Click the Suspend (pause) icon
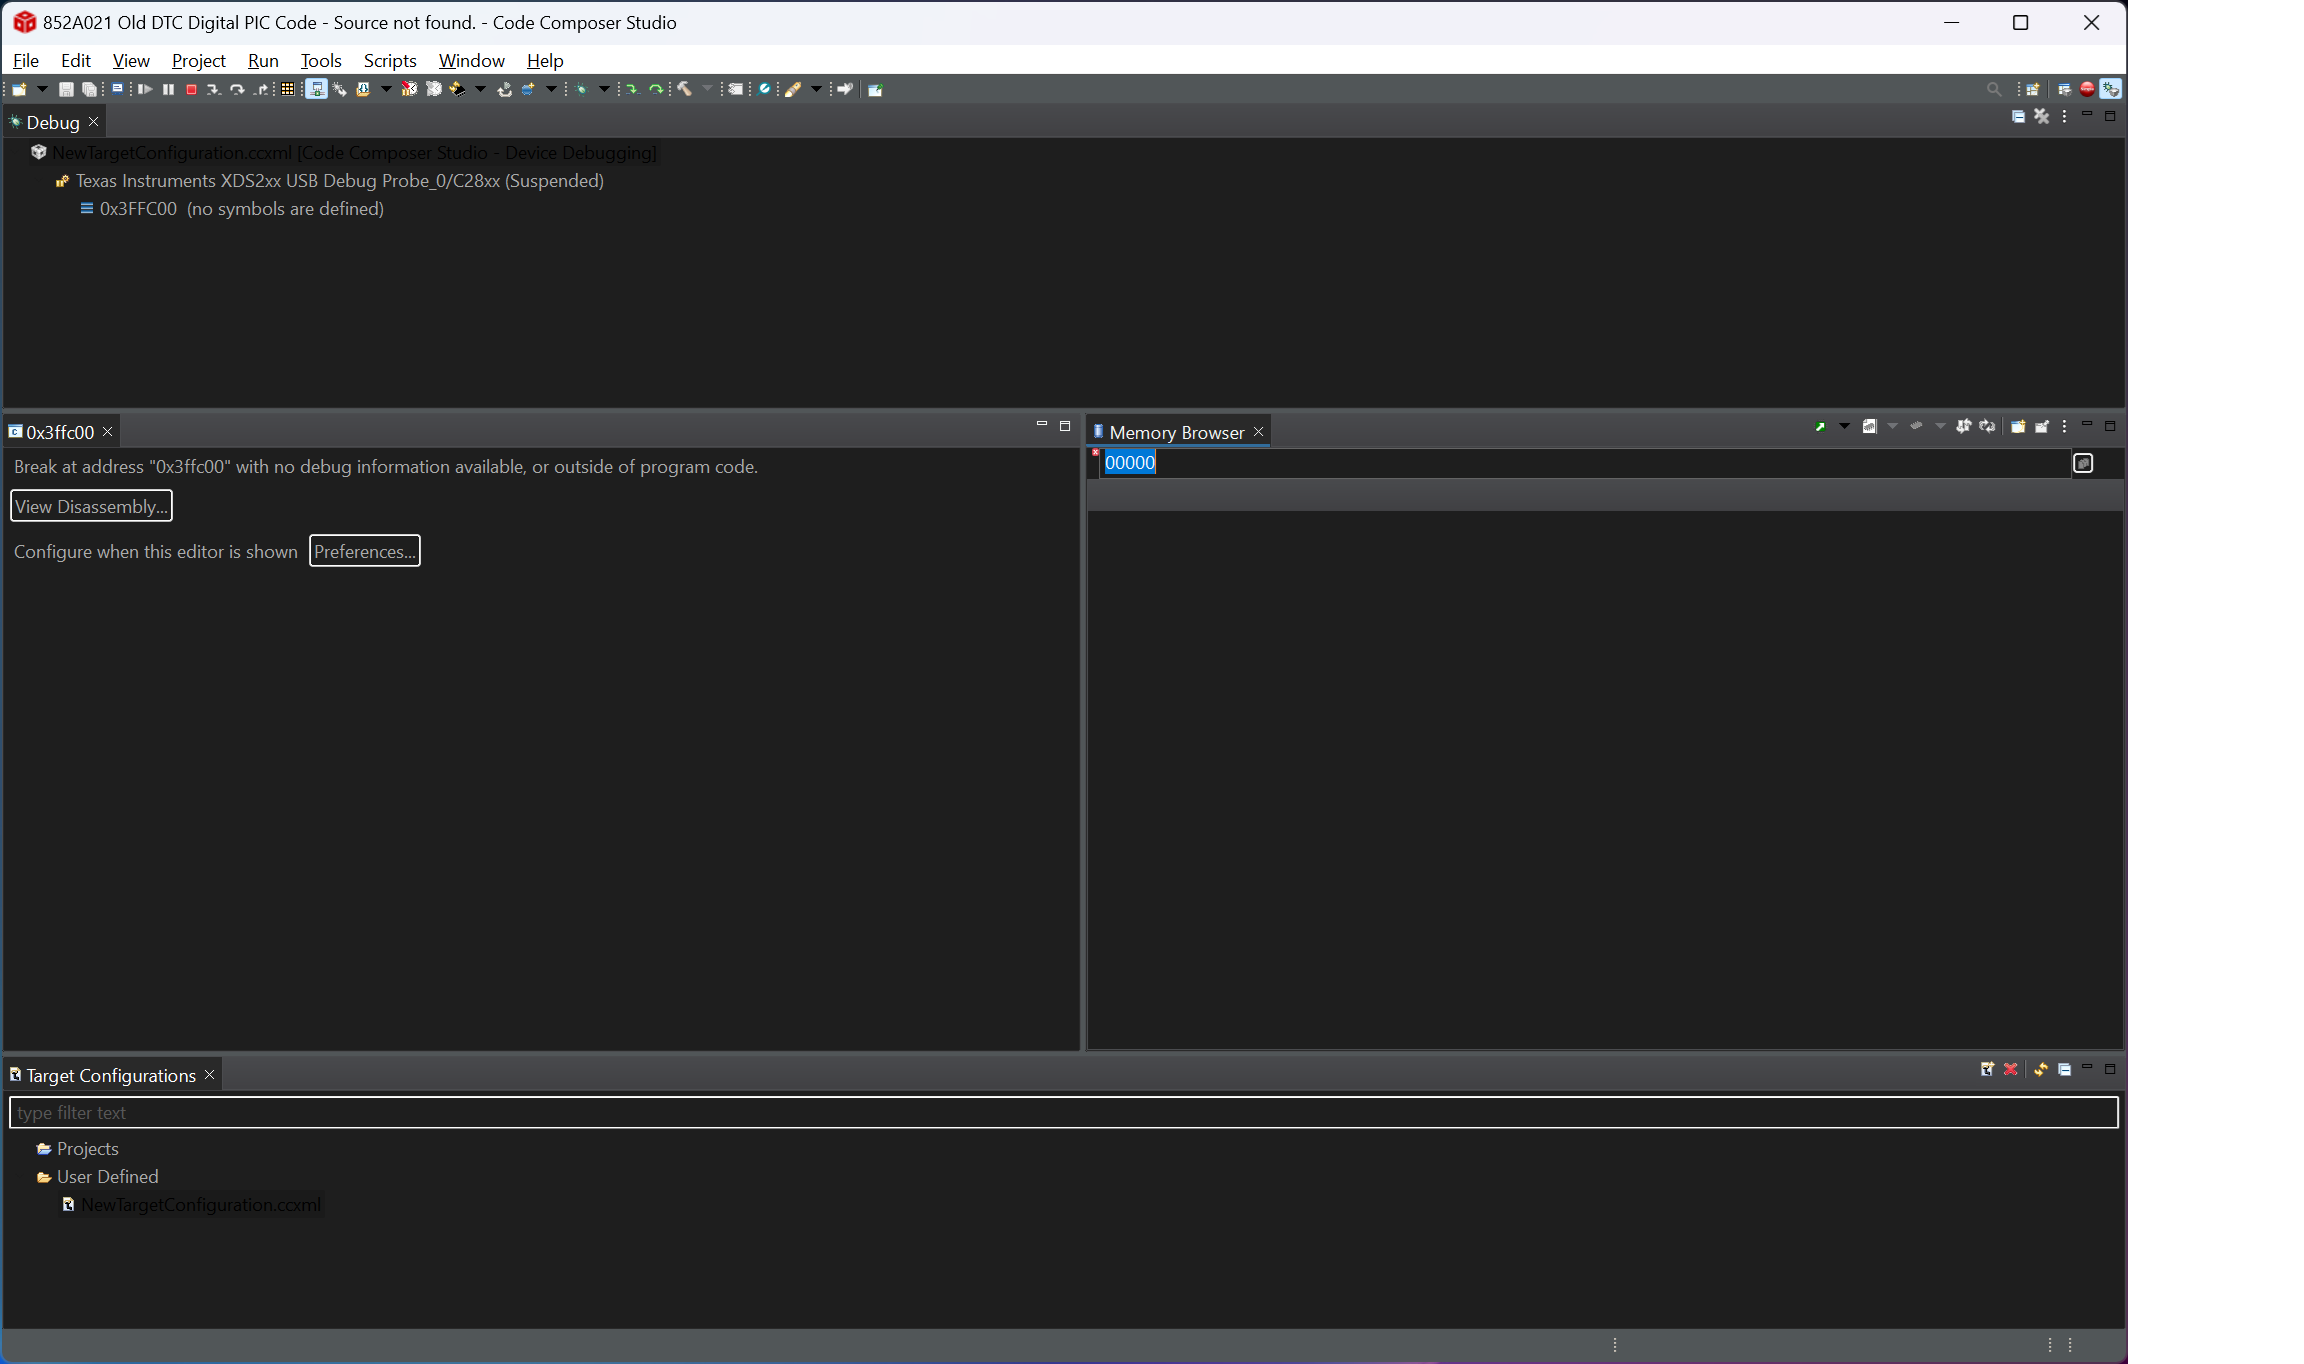Viewport: 2304px width, 1364px height. point(168,90)
